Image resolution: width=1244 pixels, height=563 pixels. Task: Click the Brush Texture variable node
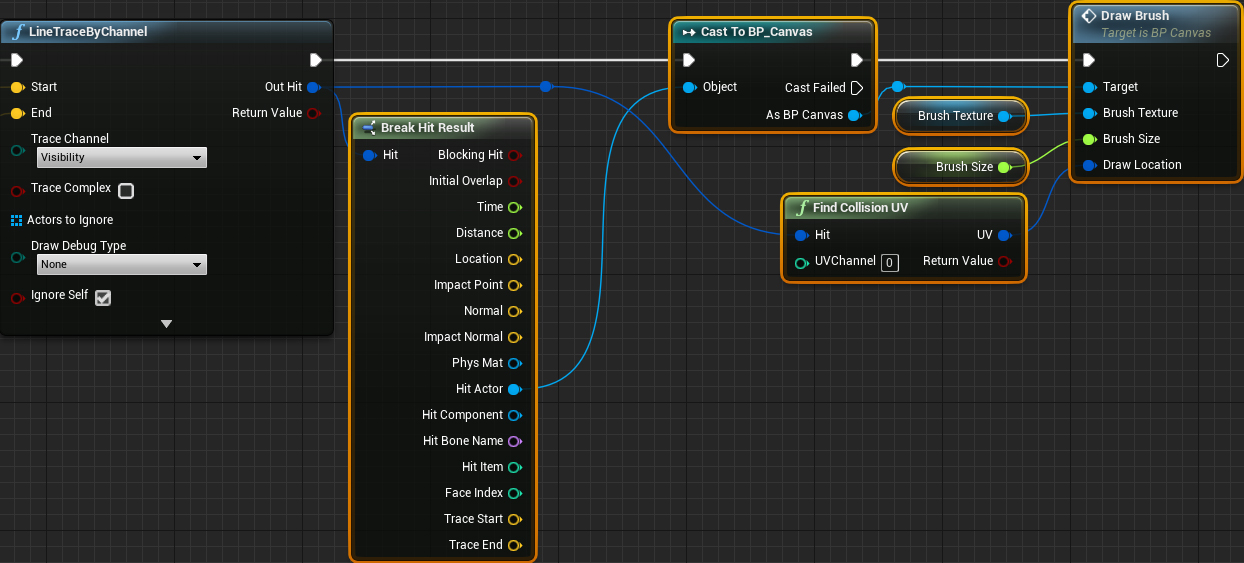click(x=961, y=116)
